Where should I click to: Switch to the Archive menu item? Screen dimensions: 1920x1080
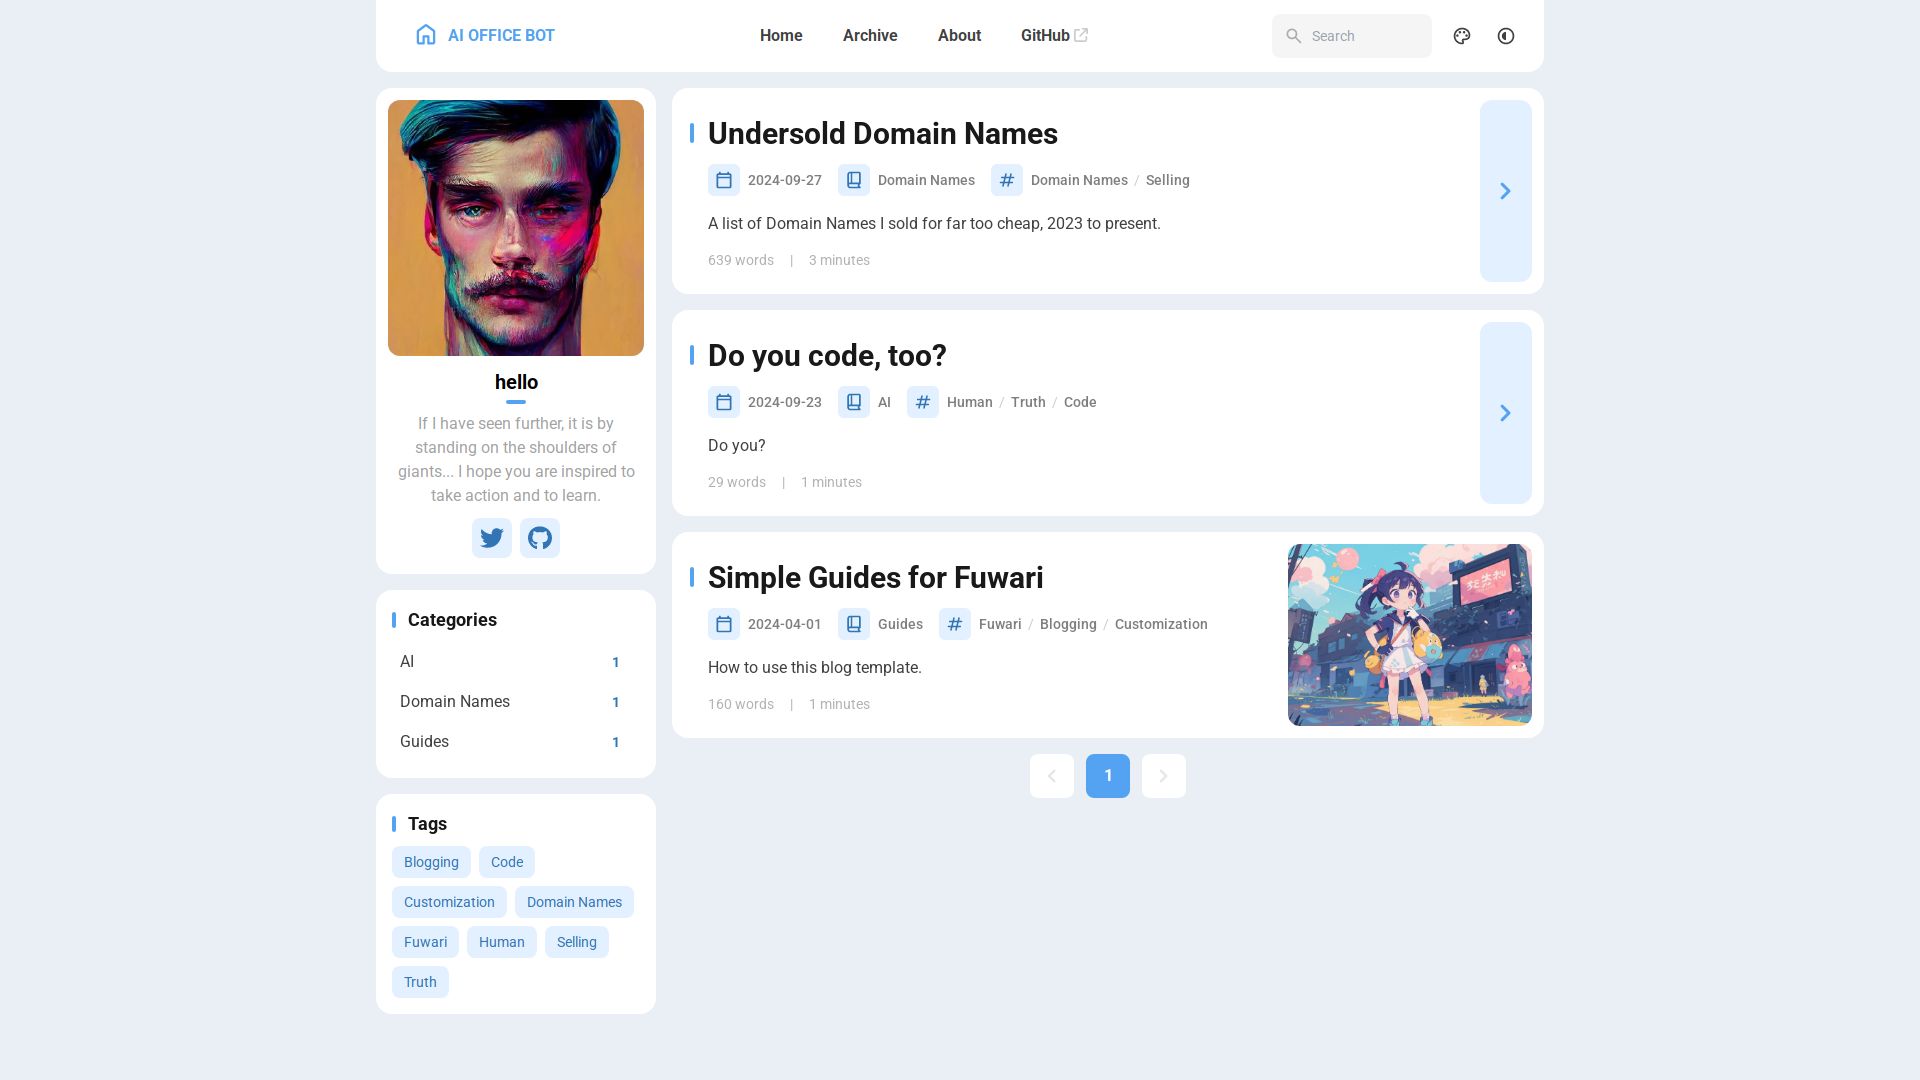click(x=869, y=35)
